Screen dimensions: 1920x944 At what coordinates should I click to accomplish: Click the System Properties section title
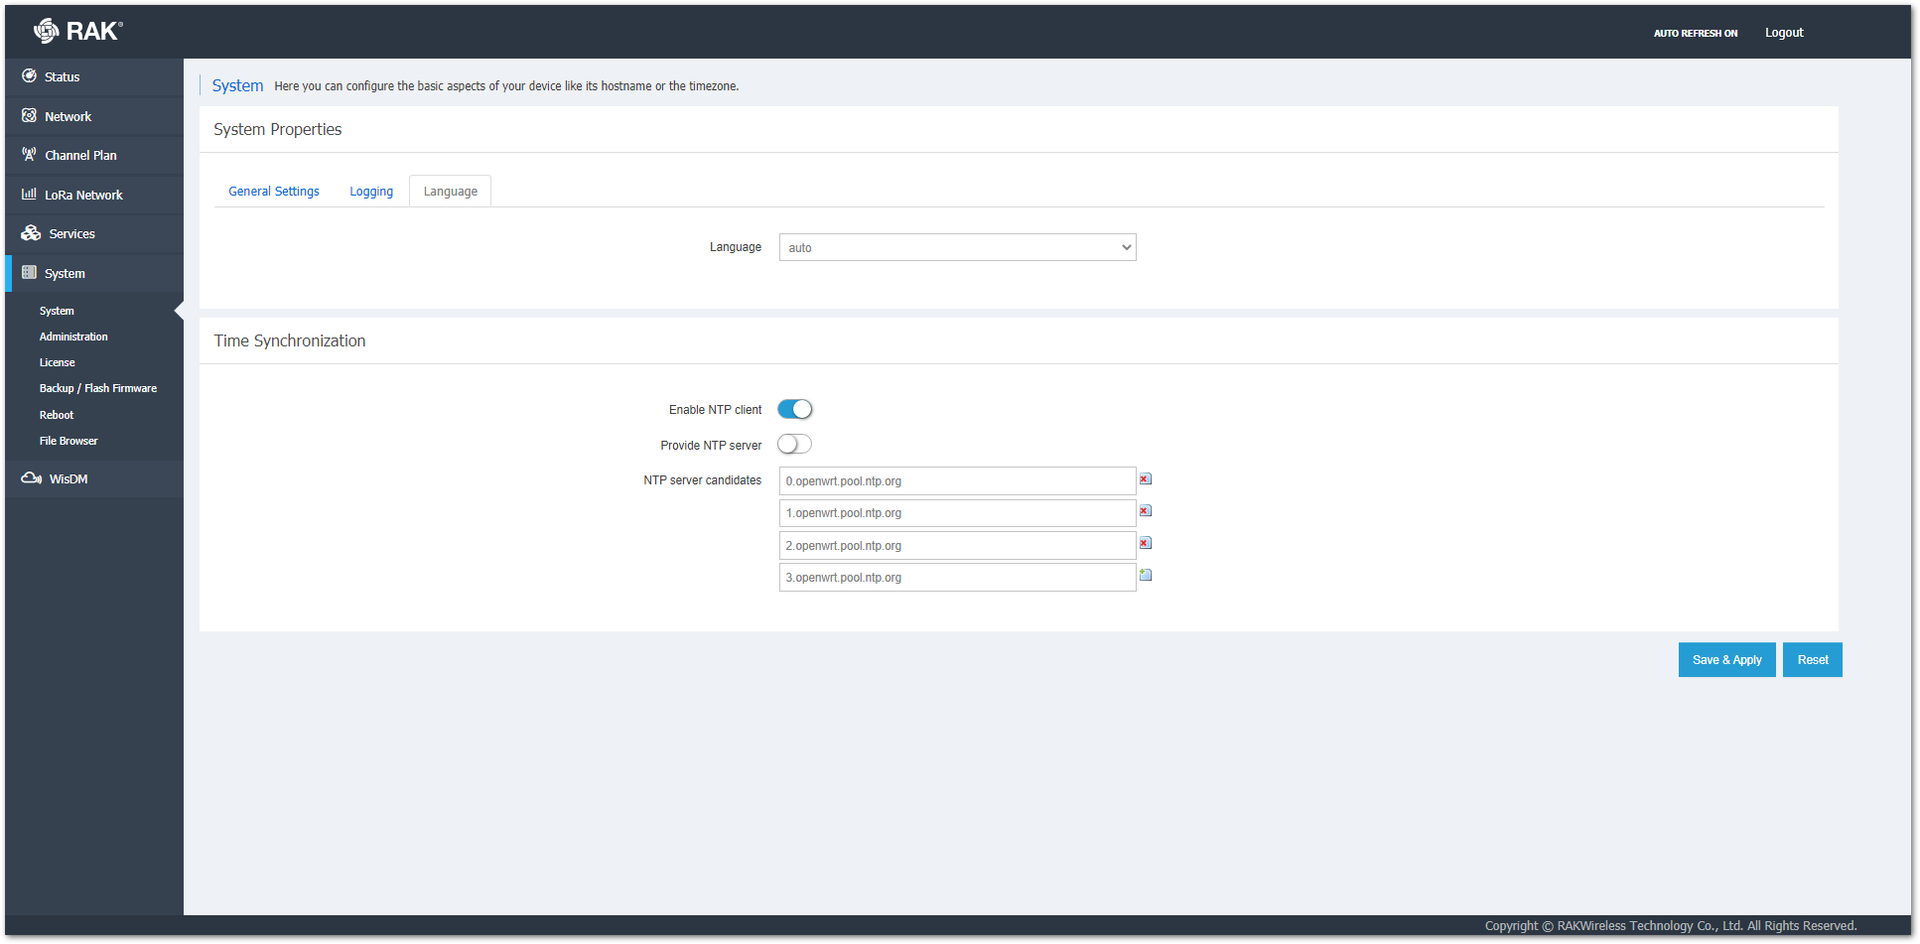[x=278, y=129]
